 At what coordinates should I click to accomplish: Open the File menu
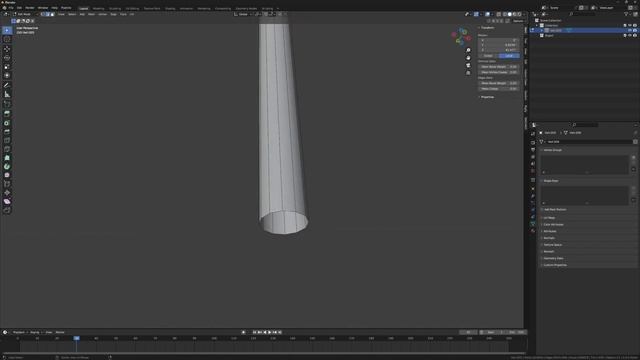(11, 8)
